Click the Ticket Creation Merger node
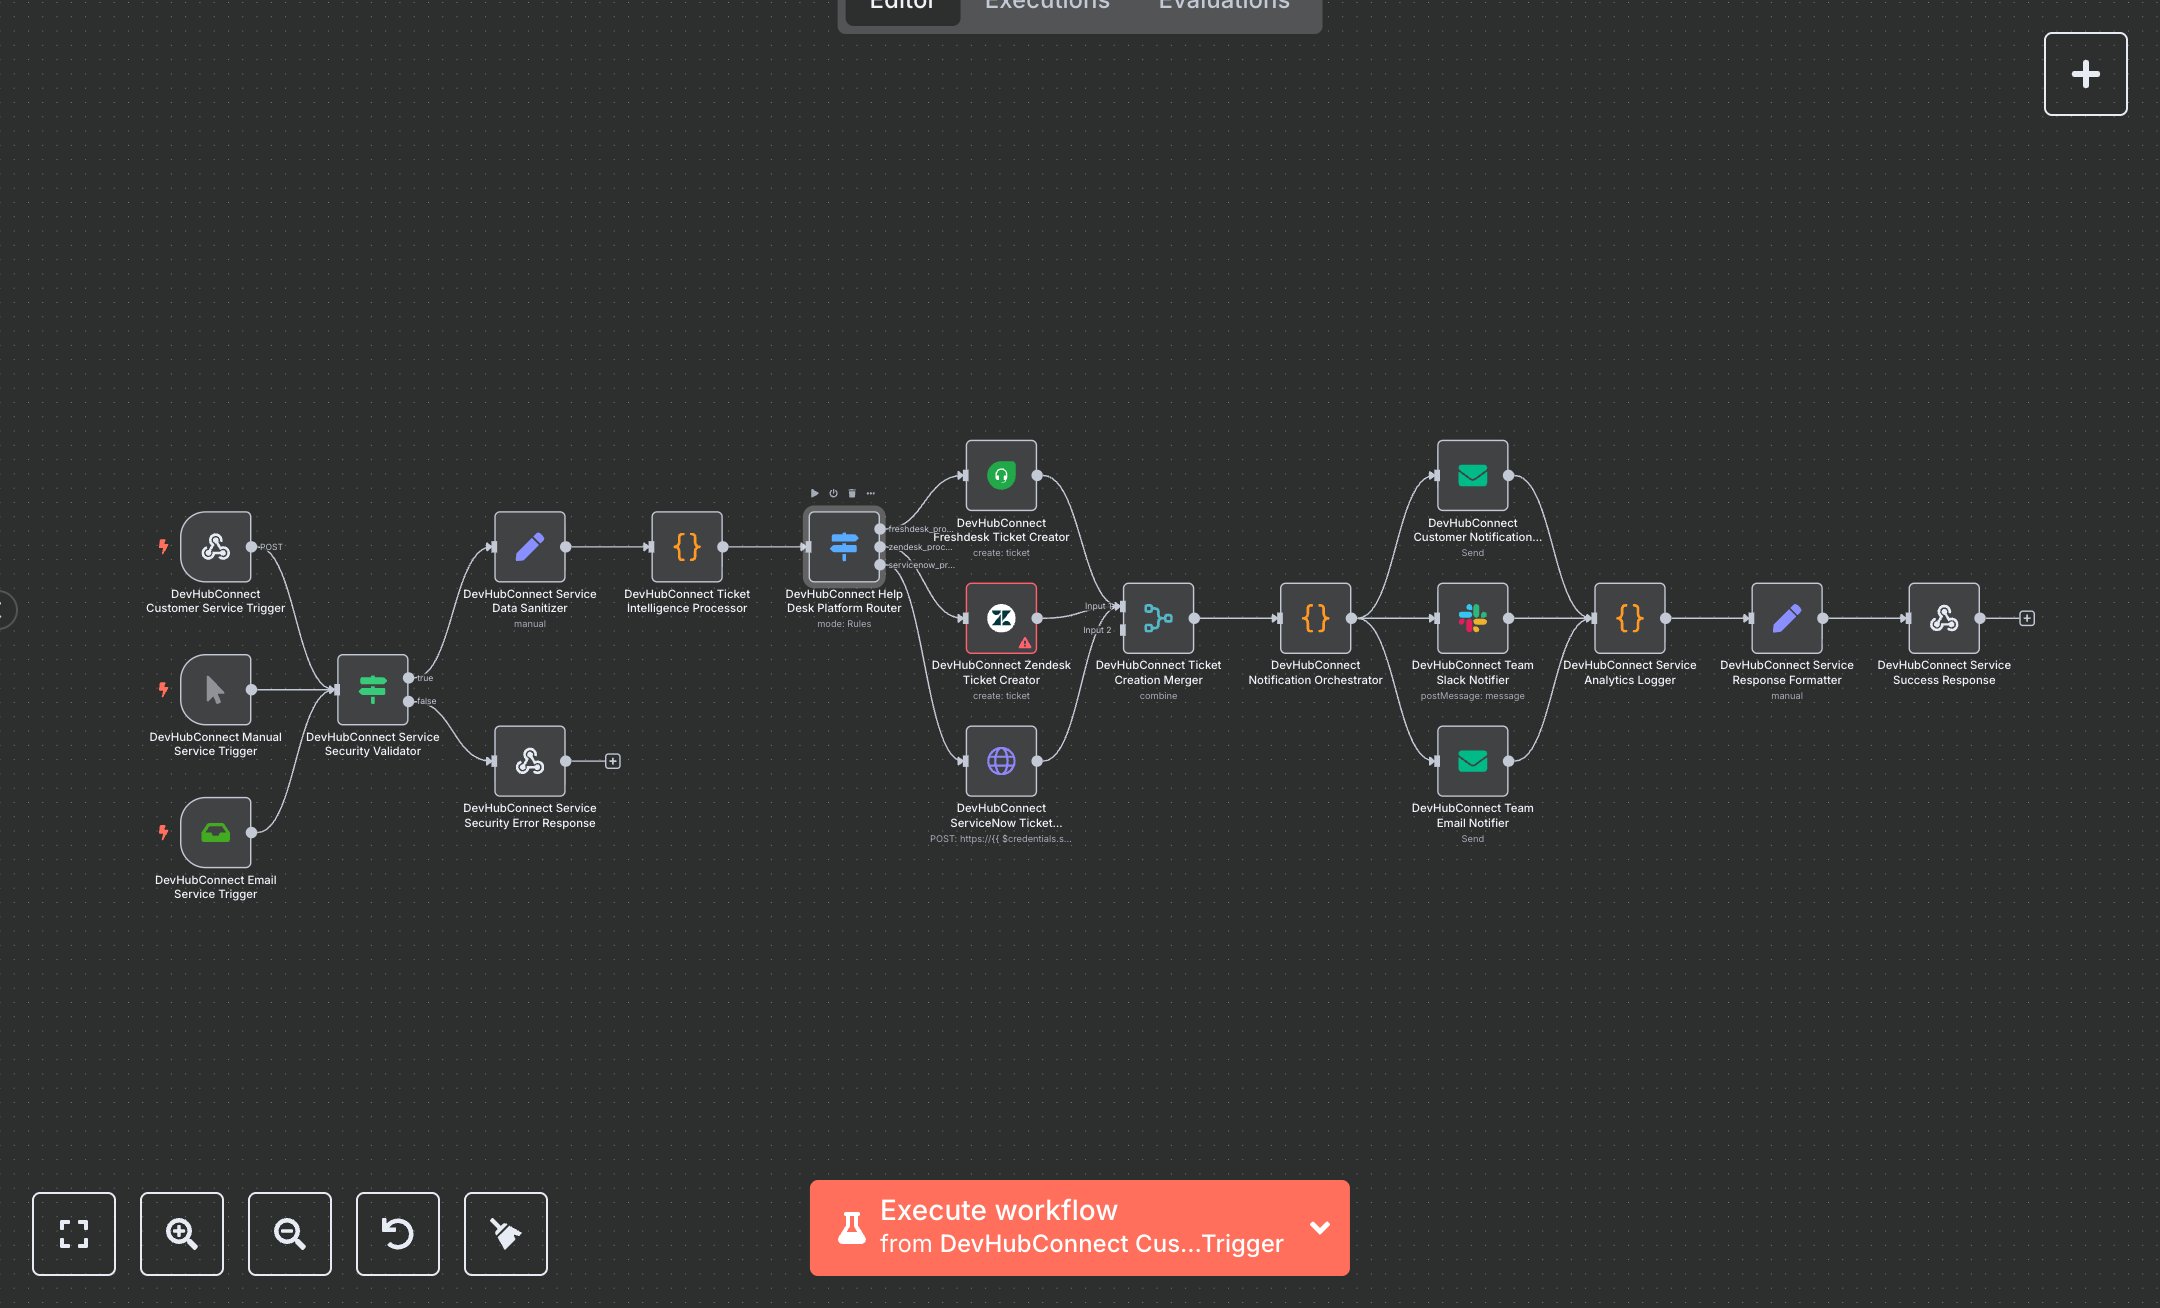The height and width of the screenshot is (1308, 2160). coord(1157,618)
